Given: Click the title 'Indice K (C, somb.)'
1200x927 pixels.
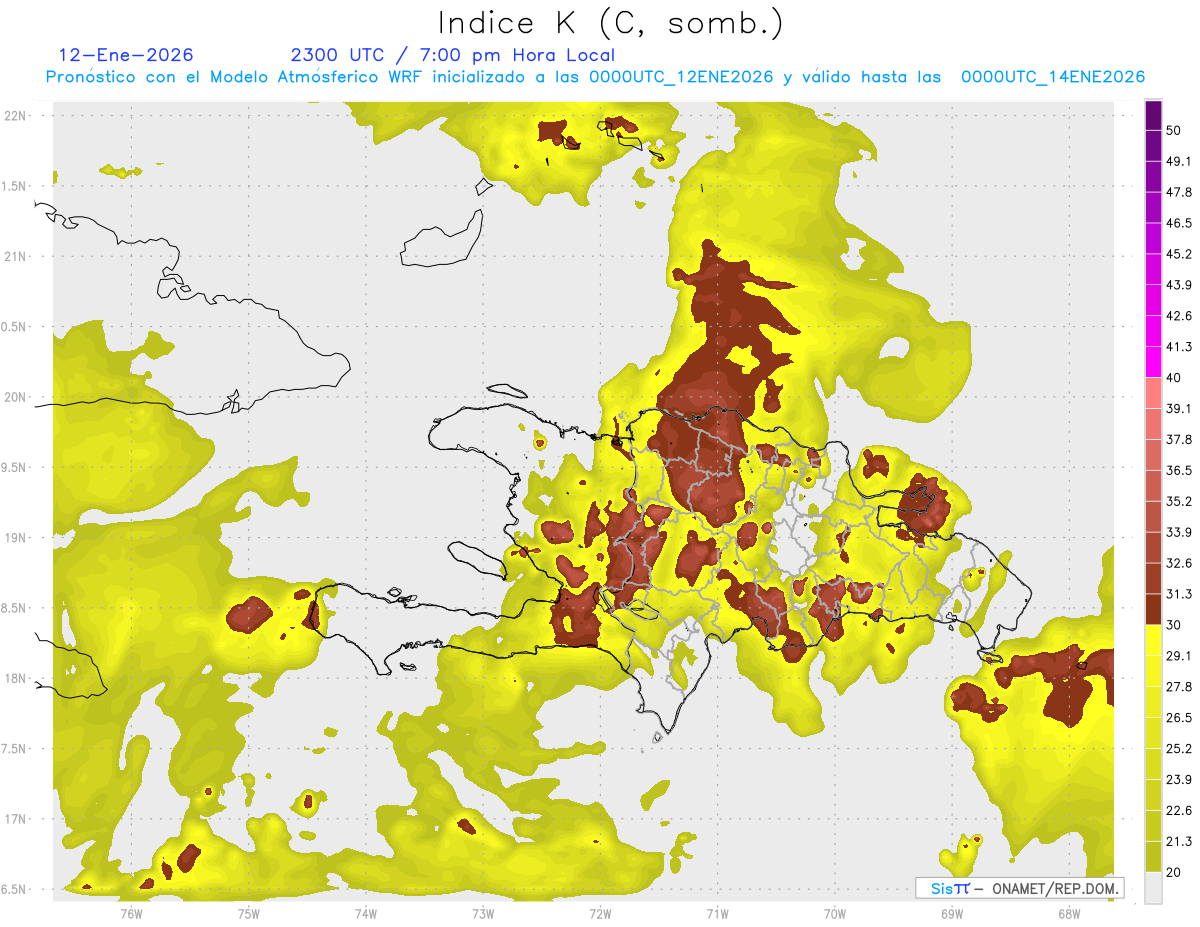Looking at the screenshot, I should point(610,23).
